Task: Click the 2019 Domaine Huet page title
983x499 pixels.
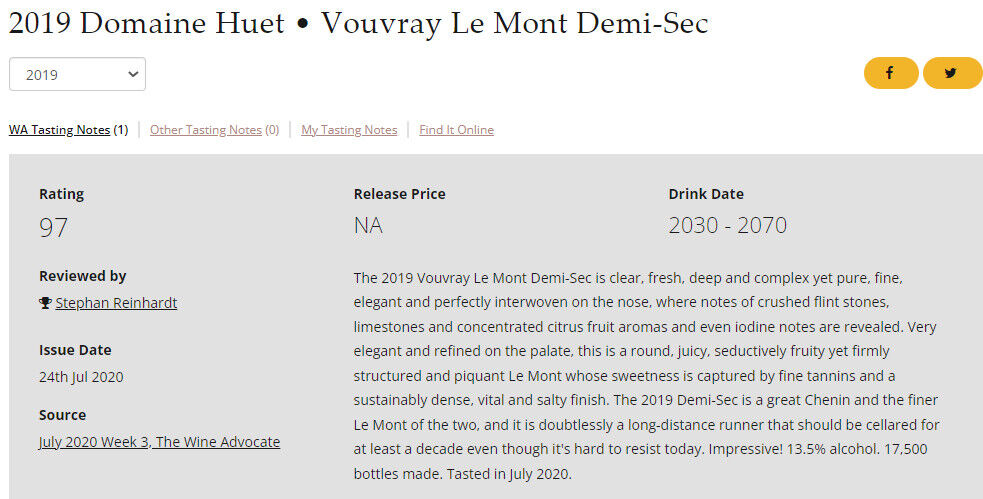Action: click(358, 24)
